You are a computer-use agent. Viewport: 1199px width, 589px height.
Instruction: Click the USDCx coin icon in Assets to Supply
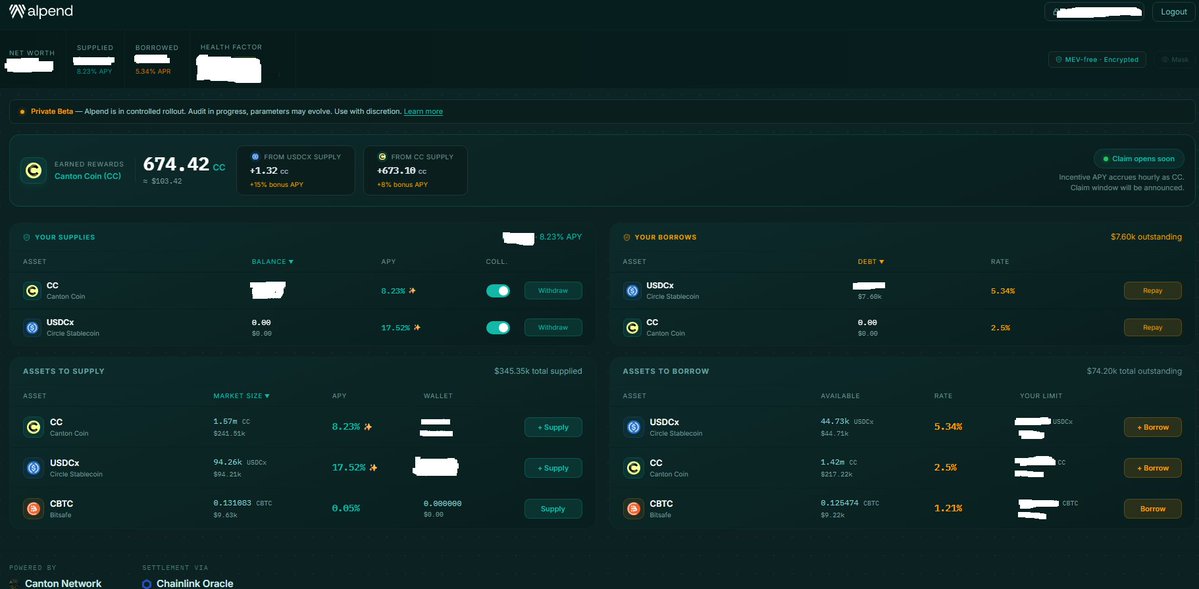(33, 468)
